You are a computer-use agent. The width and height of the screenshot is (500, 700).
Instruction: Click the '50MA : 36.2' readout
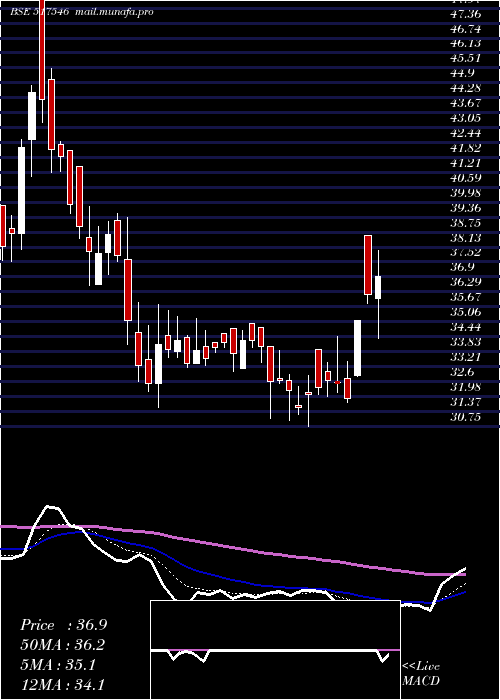click(63, 645)
